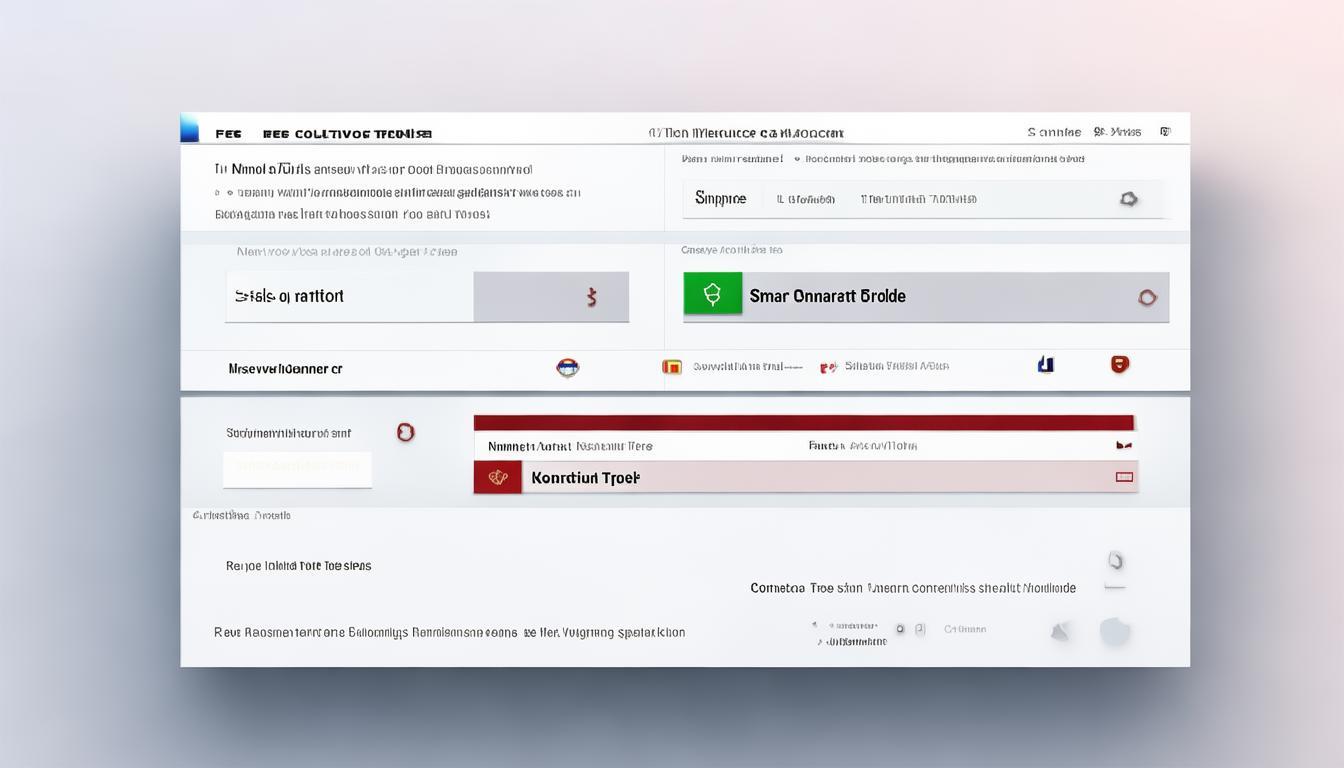Click the dark red bar above the Nnmnett row
Image resolution: width=1344 pixels, height=768 pixels.
pyautogui.click(x=803, y=423)
